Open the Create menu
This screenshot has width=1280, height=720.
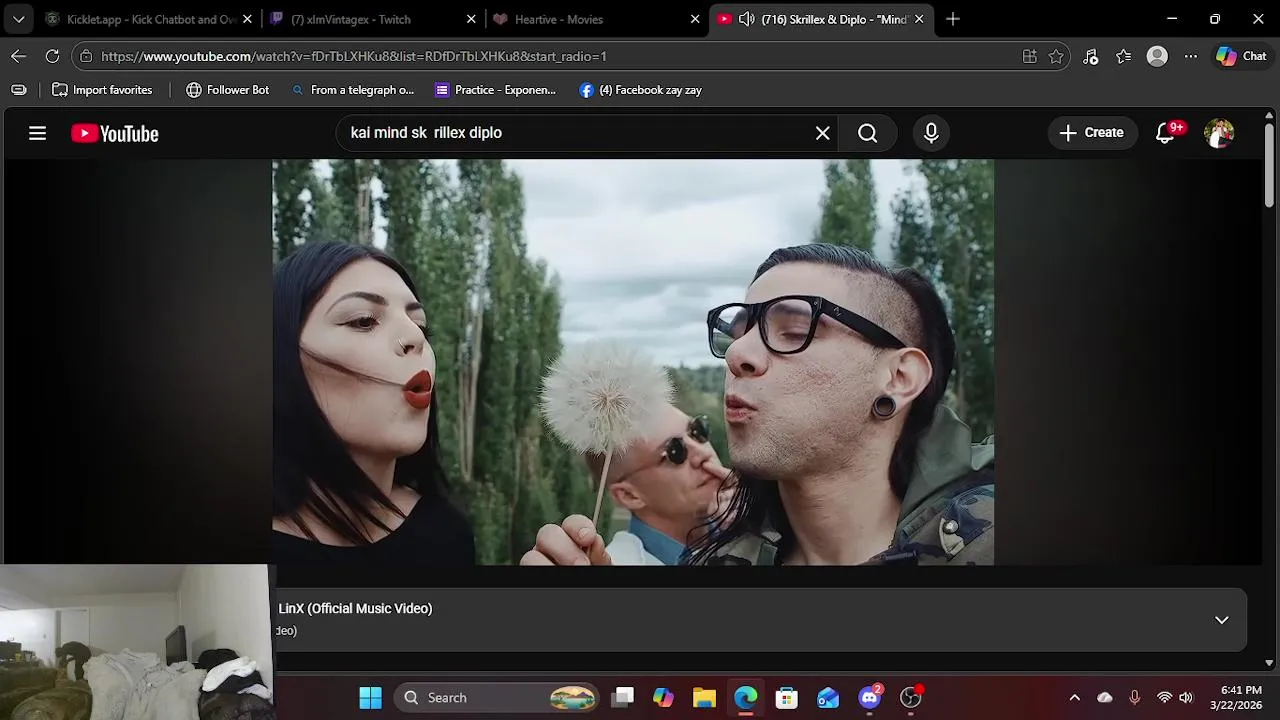pyautogui.click(x=1092, y=132)
